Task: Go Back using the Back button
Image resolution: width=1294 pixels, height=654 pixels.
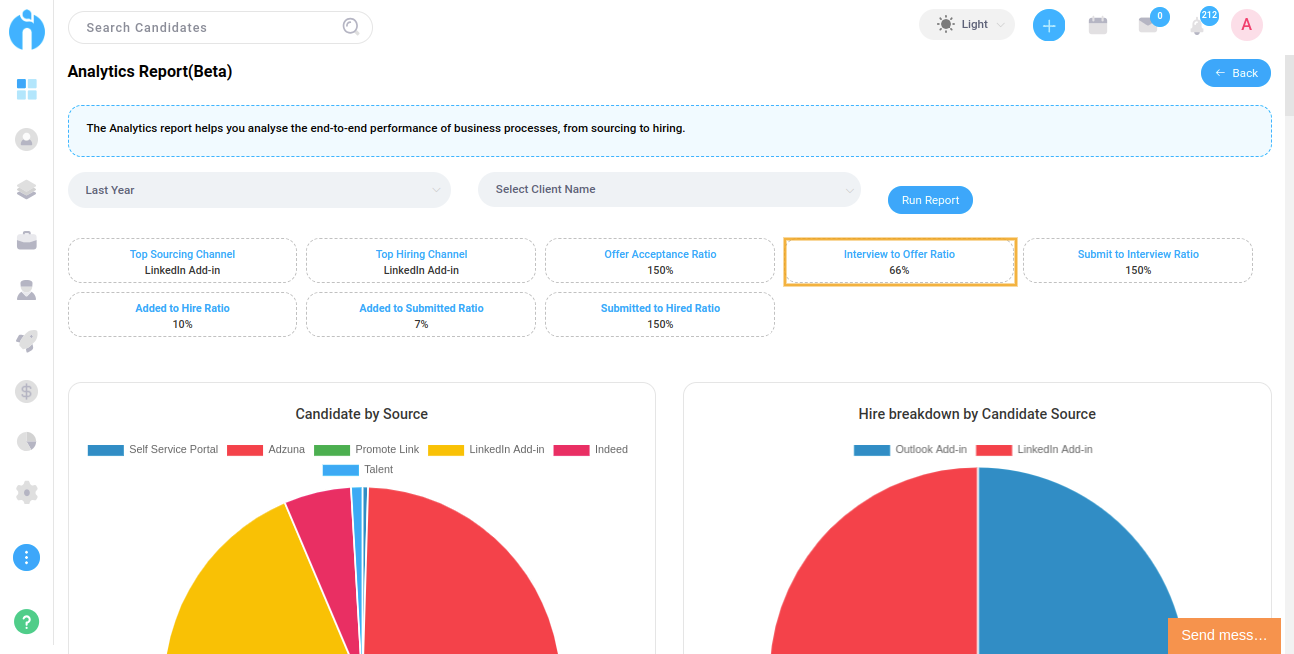Action: coord(1235,73)
